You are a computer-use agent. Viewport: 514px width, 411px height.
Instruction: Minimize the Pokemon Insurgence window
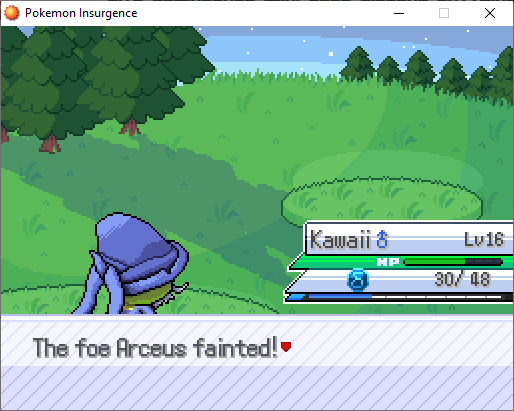(399, 13)
